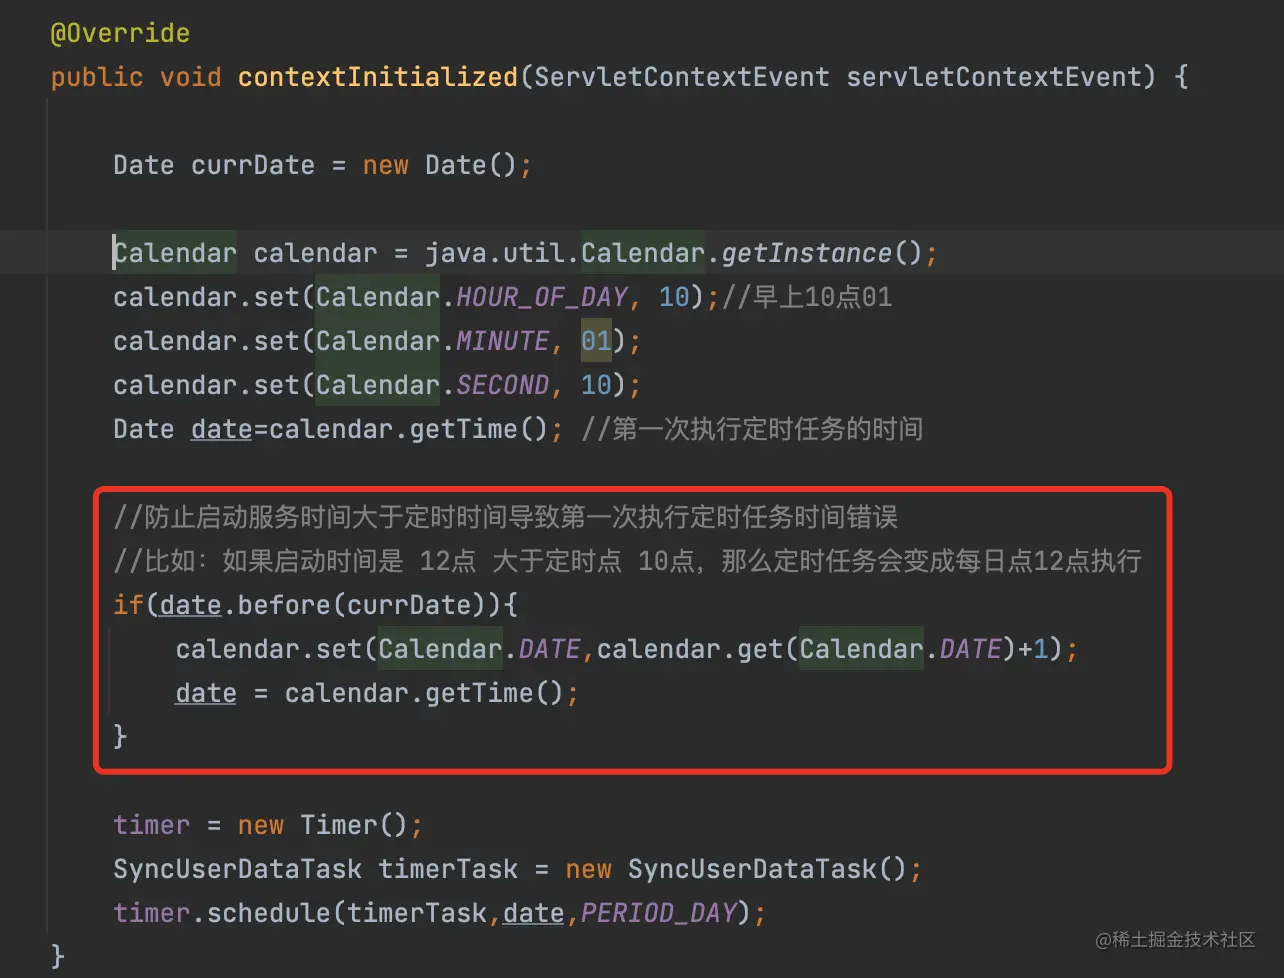This screenshot has height=978, width=1284.
Task: Select the currDate variable declaration
Action: click(253, 165)
